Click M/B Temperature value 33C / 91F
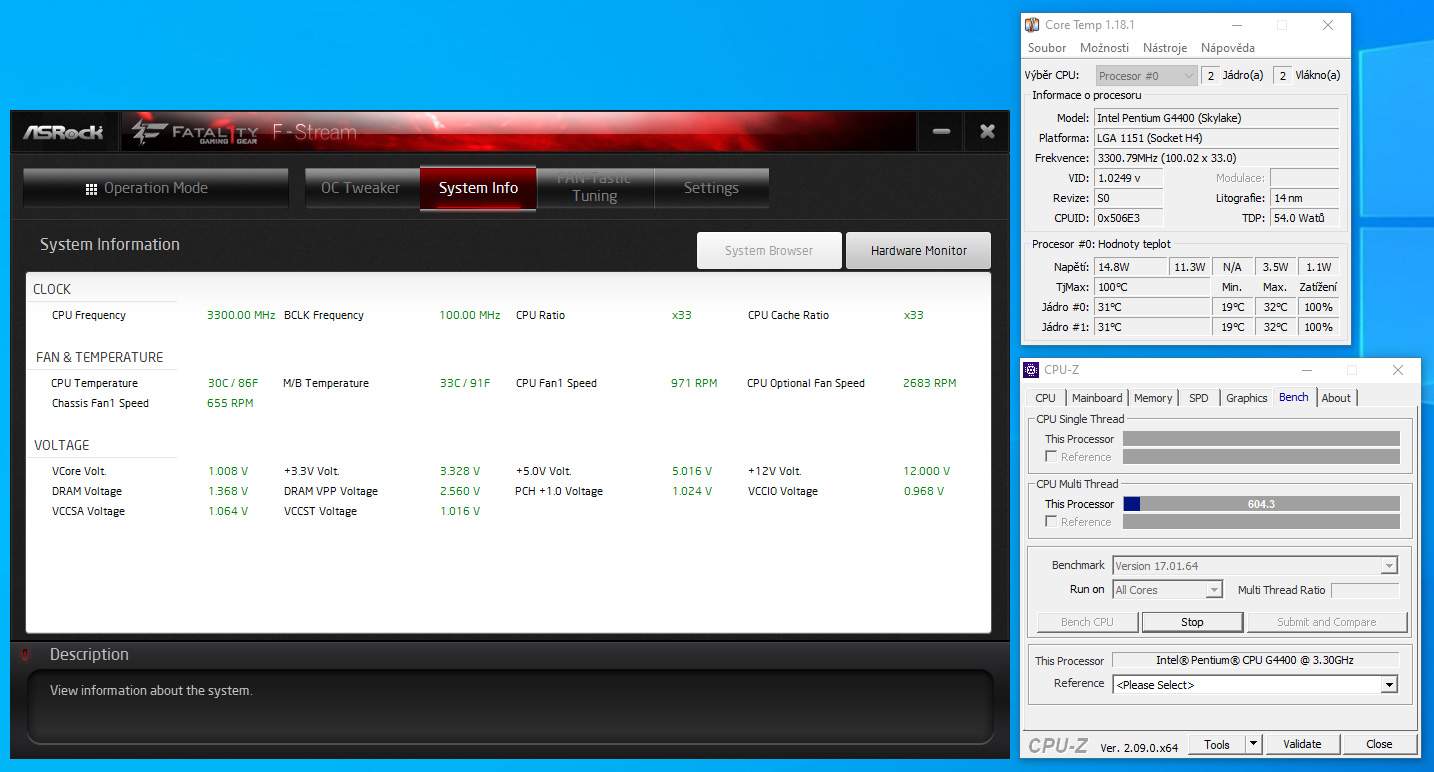The image size is (1434, 772). coord(465,383)
